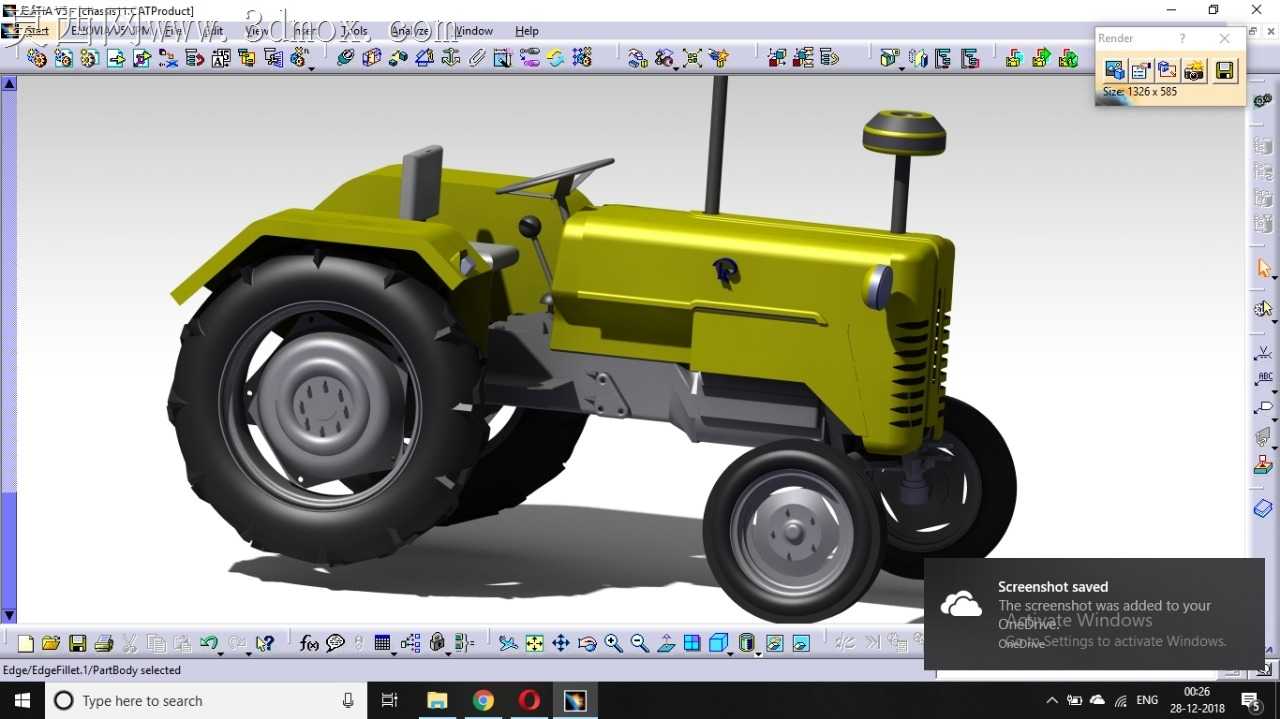The height and width of the screenshot is (719, 1280).
Task: Show hidden system tray icons chevron
Action: point(1051,700)
